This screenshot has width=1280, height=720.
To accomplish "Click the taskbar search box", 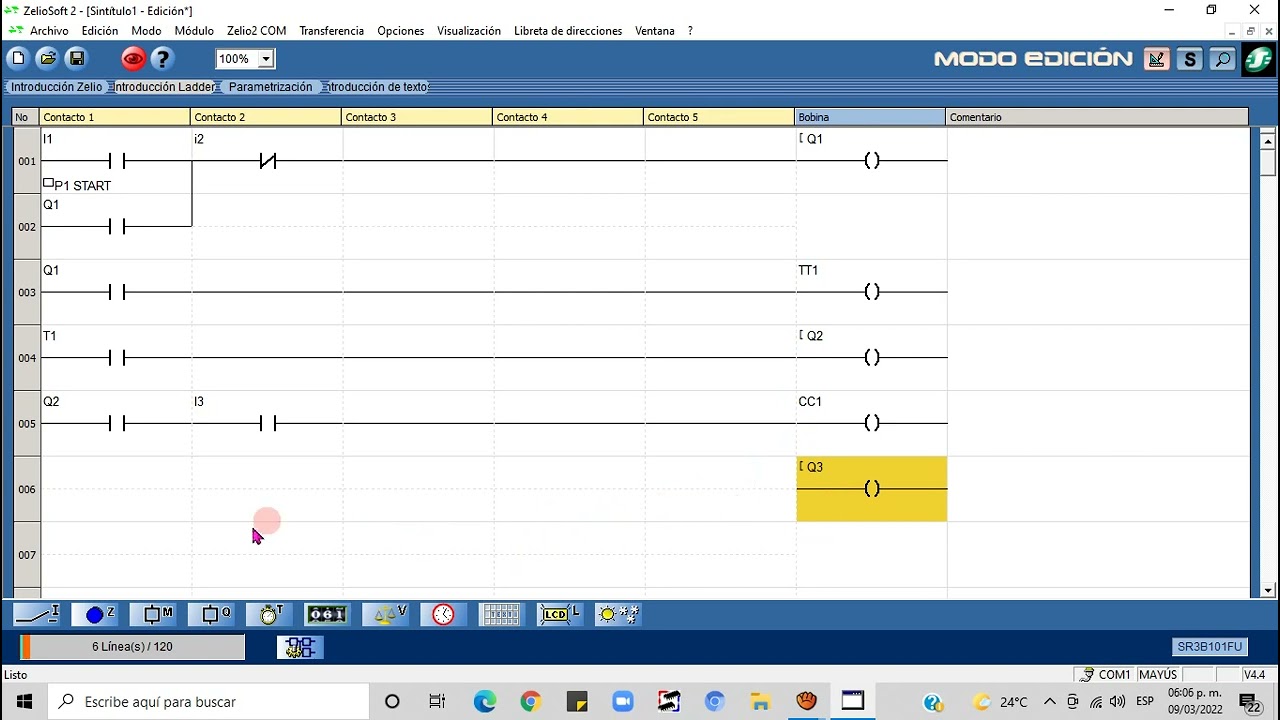I will (x=209, y=702).
